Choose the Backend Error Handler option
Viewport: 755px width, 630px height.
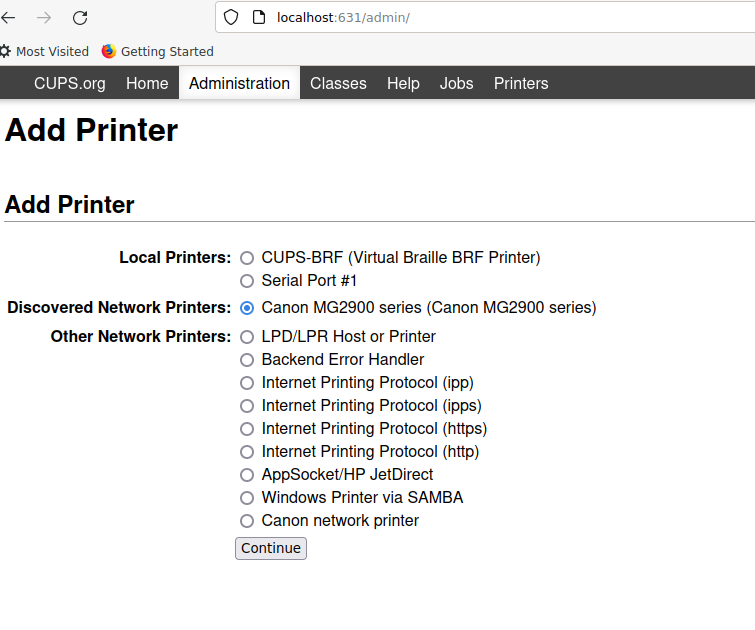(247, 360)
